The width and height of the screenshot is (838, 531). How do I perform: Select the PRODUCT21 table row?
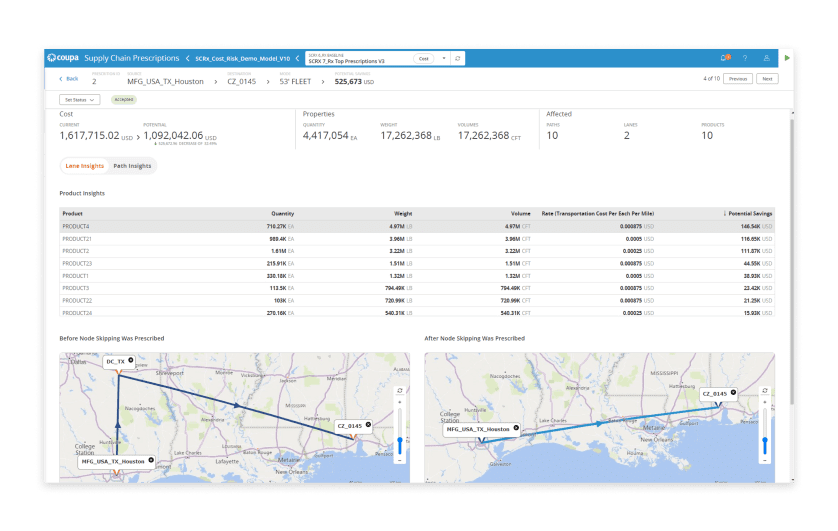click(417, 239)
